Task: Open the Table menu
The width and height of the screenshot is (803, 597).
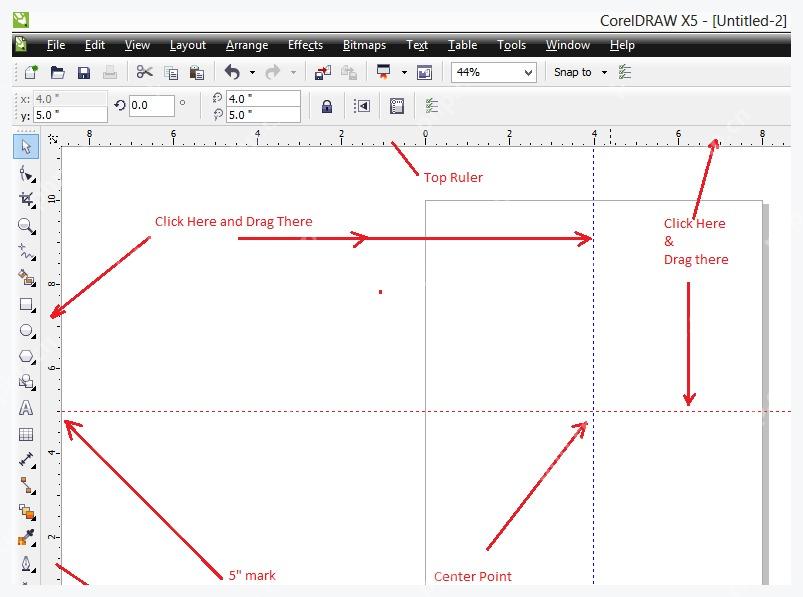Action: [x=462, y=45]
